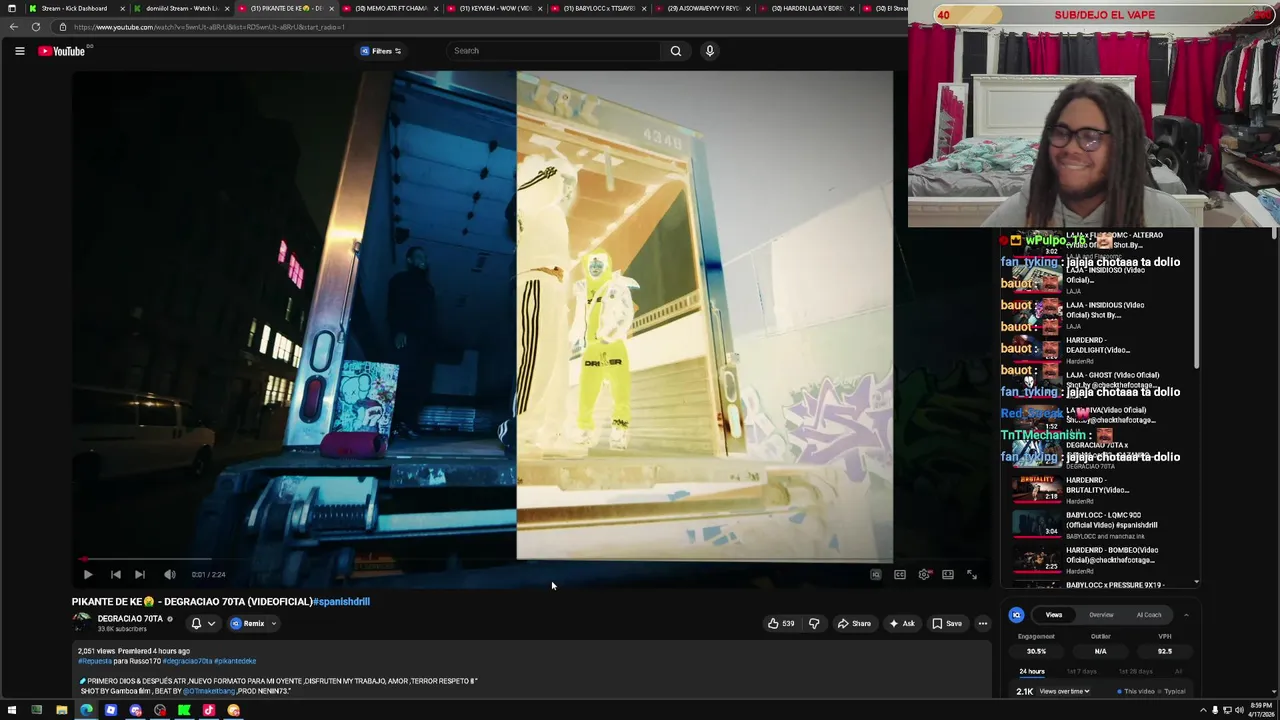Open system volume speaker in tray
Screen dimensions: 1280x720
1239,711
